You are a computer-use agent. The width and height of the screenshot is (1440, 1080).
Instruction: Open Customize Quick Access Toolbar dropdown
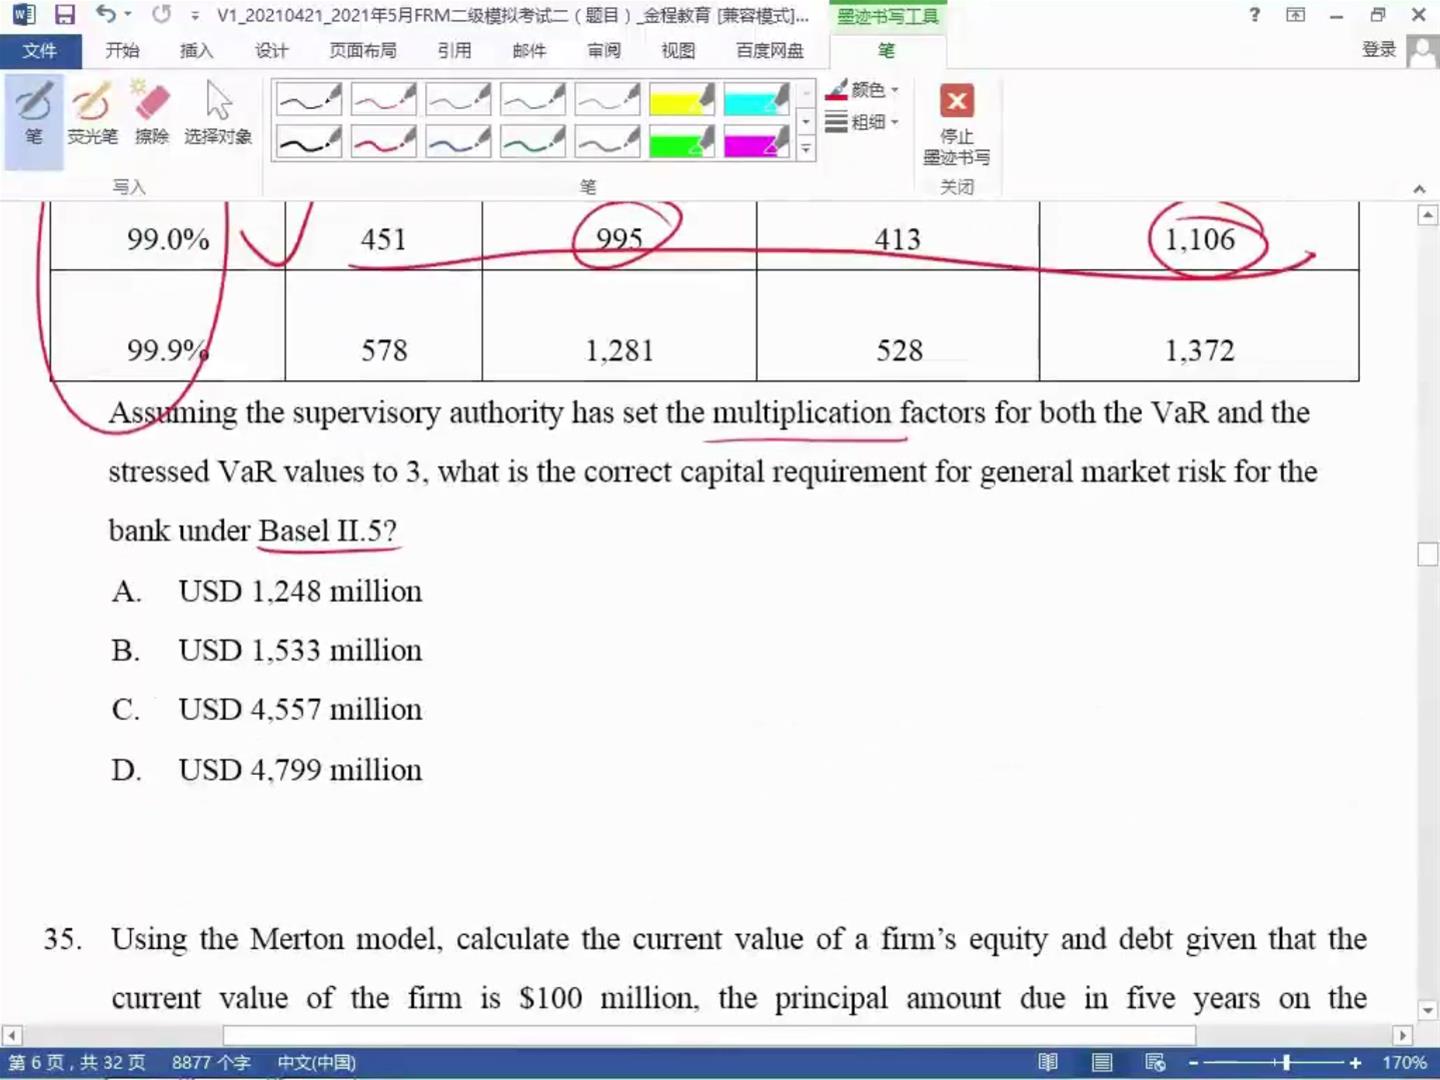click(195, 15)
